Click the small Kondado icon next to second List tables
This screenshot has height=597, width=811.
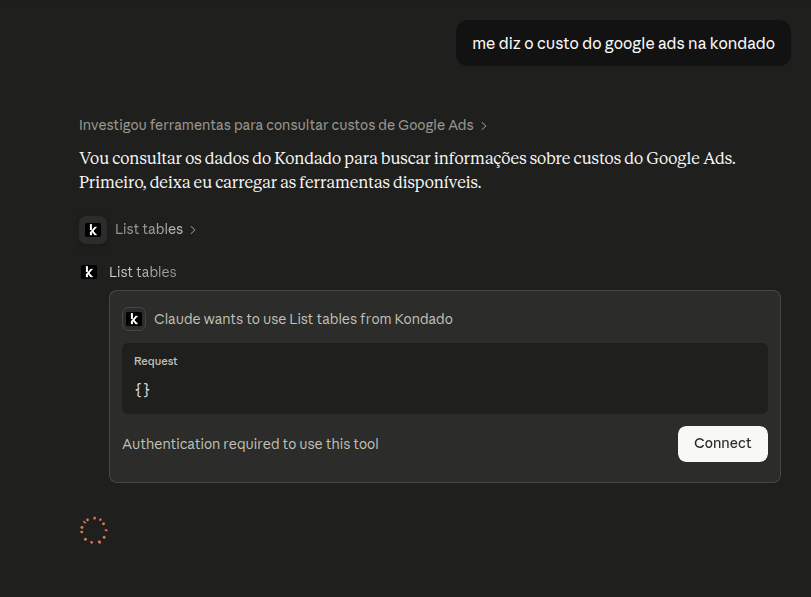[x=89, y=272]
